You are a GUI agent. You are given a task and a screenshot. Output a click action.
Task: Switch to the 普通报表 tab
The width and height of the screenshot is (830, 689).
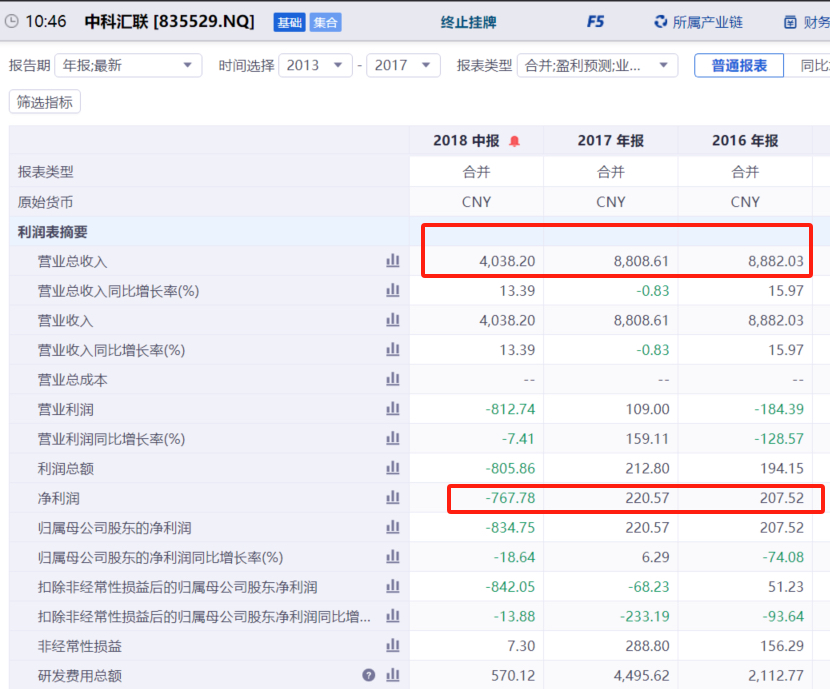pyautogui.click(x=739, y=65)
